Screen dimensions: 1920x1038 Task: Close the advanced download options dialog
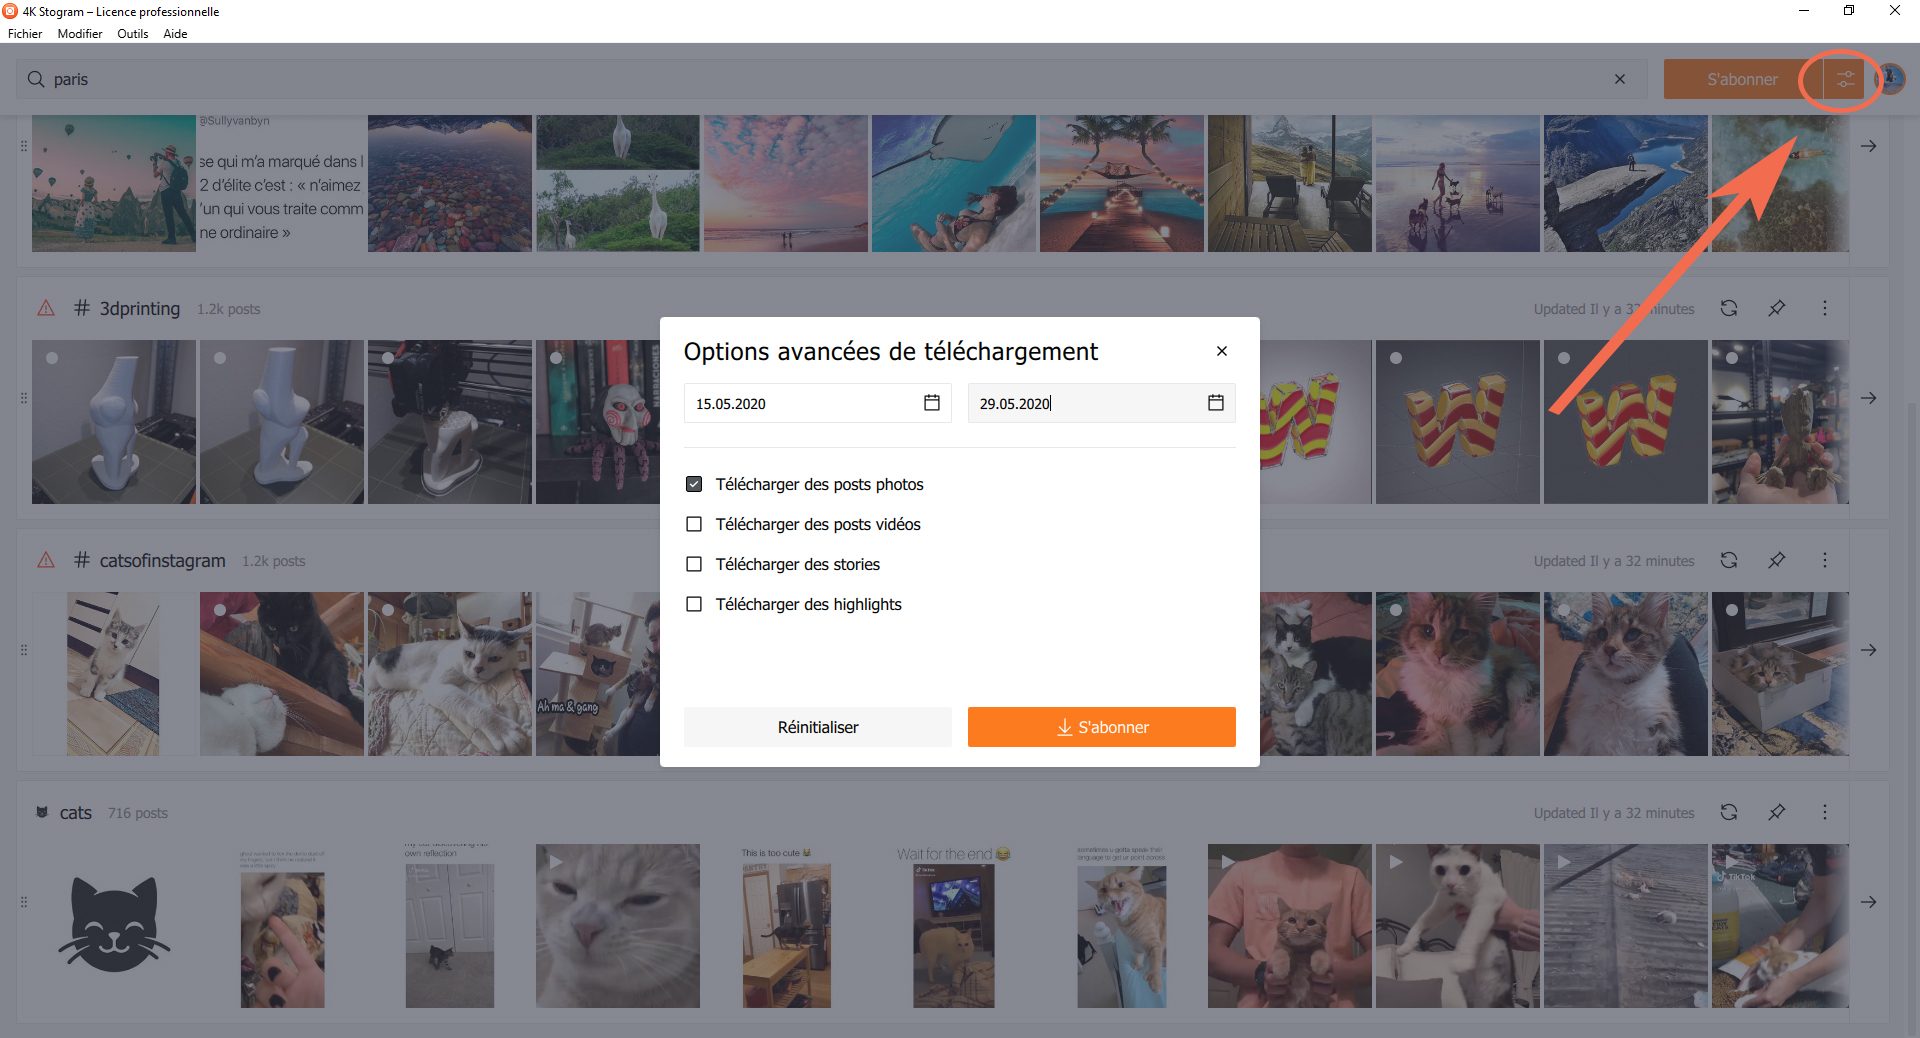tap(1221, 351)
